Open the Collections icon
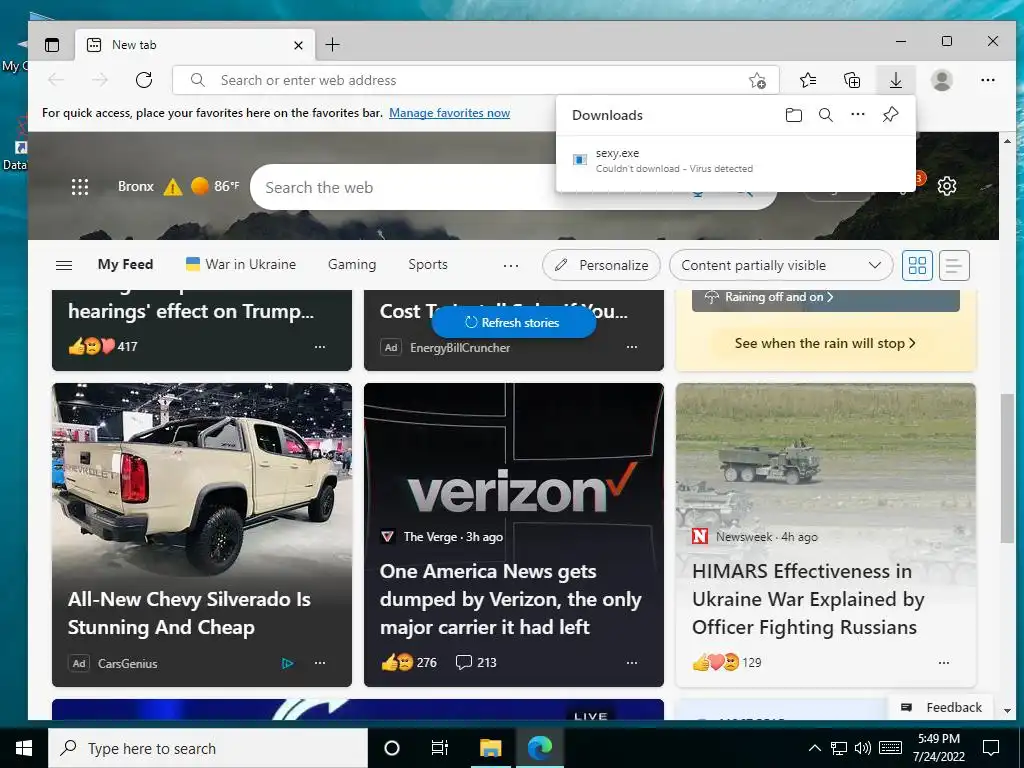Image resolution: width=1024 pixels, height=768 pixels. coord(852,80)
